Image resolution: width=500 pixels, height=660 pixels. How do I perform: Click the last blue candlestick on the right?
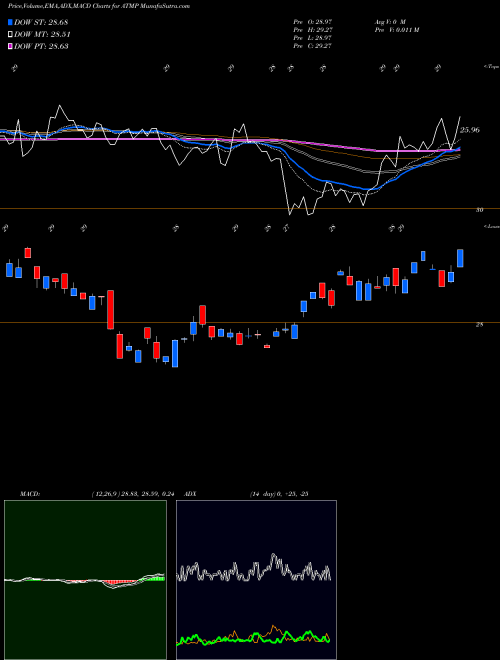[x=460, y=258]
